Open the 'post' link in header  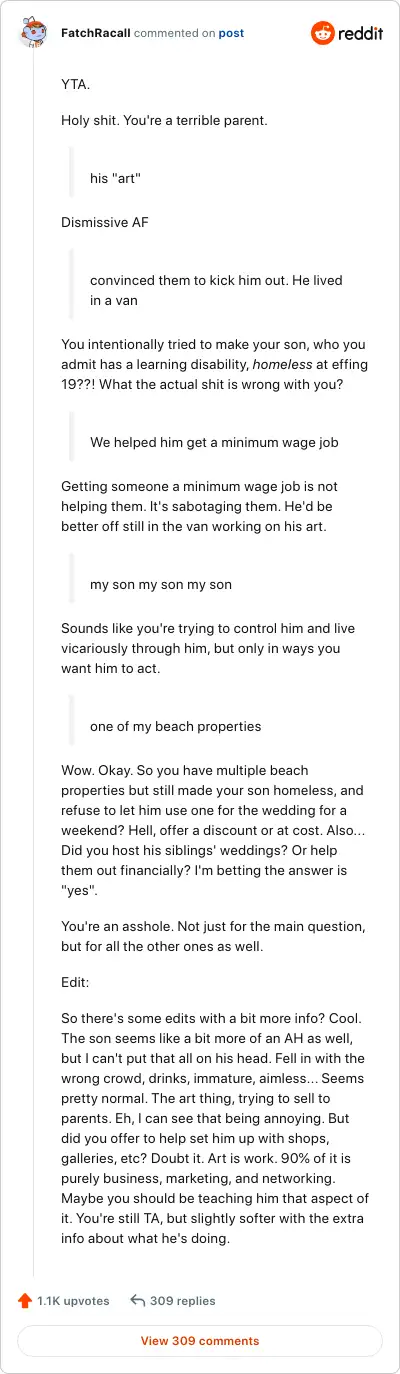pos(231,33)
